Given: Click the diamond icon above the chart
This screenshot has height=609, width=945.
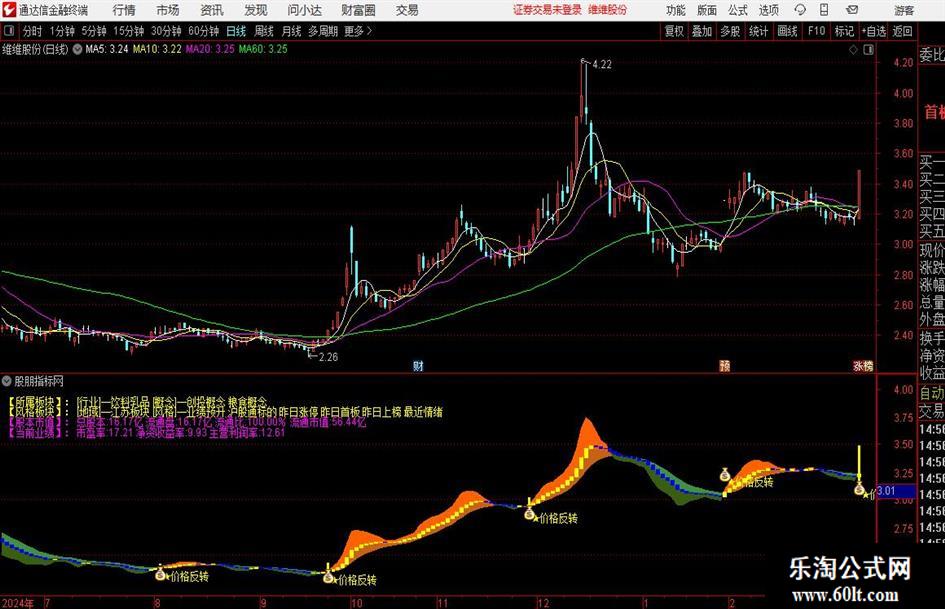Looking at the screenshot, I should point(853,49).
